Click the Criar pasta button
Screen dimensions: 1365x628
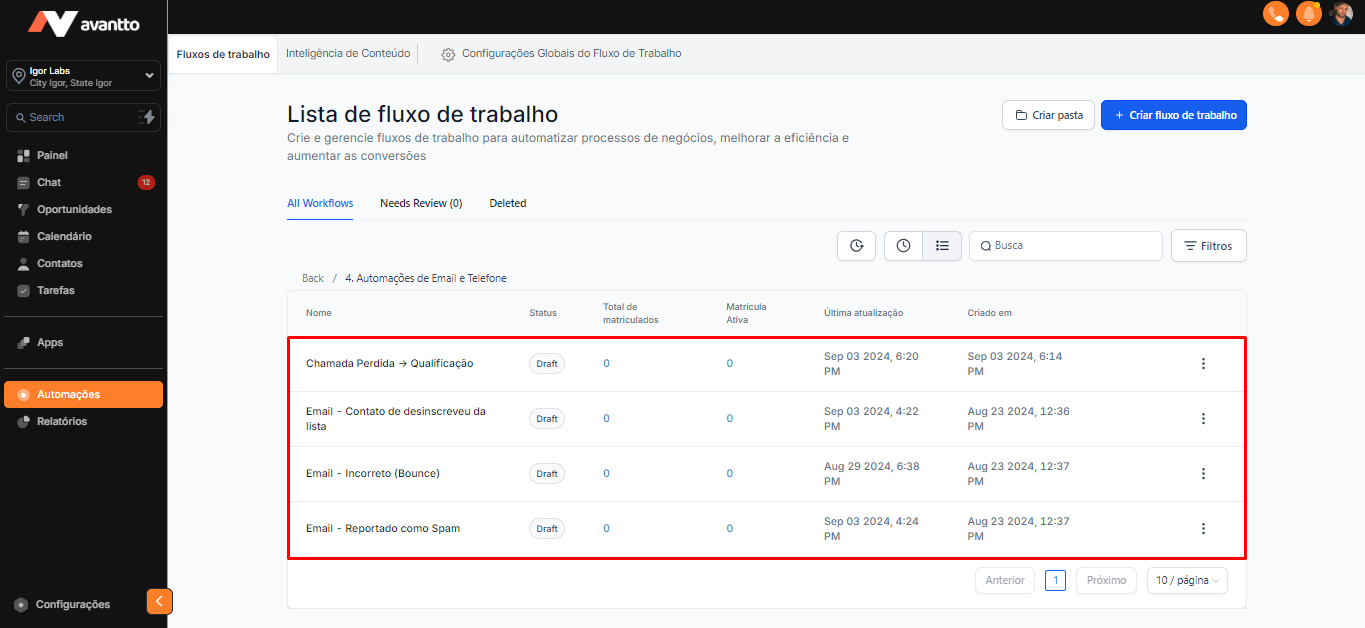[1048, 115]
